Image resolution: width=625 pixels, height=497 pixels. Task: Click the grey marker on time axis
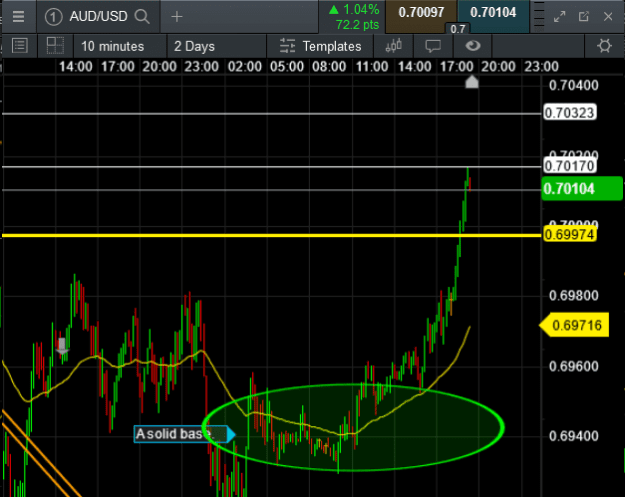tap(472, 82)
